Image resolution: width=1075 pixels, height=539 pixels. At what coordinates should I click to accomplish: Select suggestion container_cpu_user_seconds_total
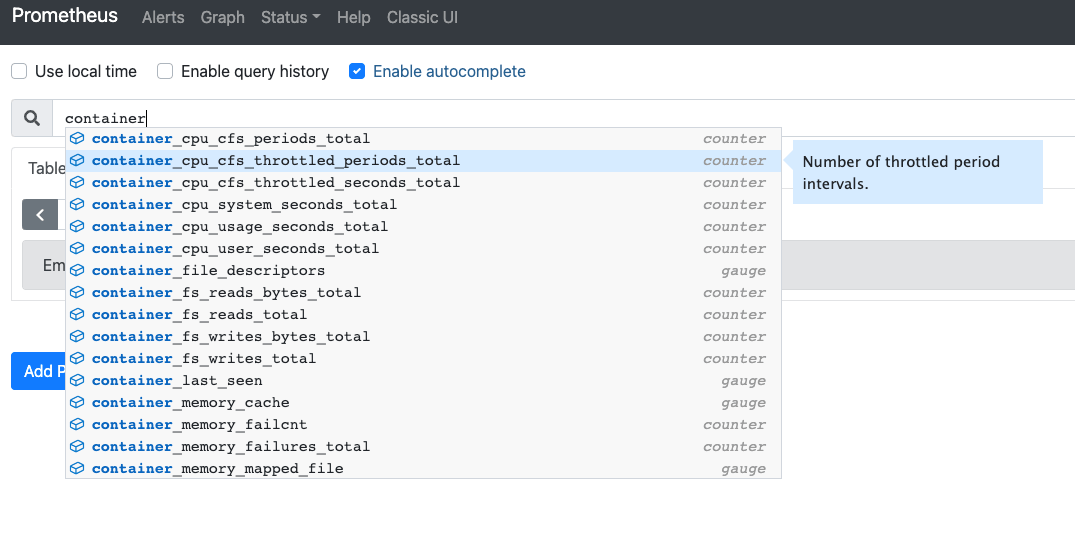pos(423,248)
